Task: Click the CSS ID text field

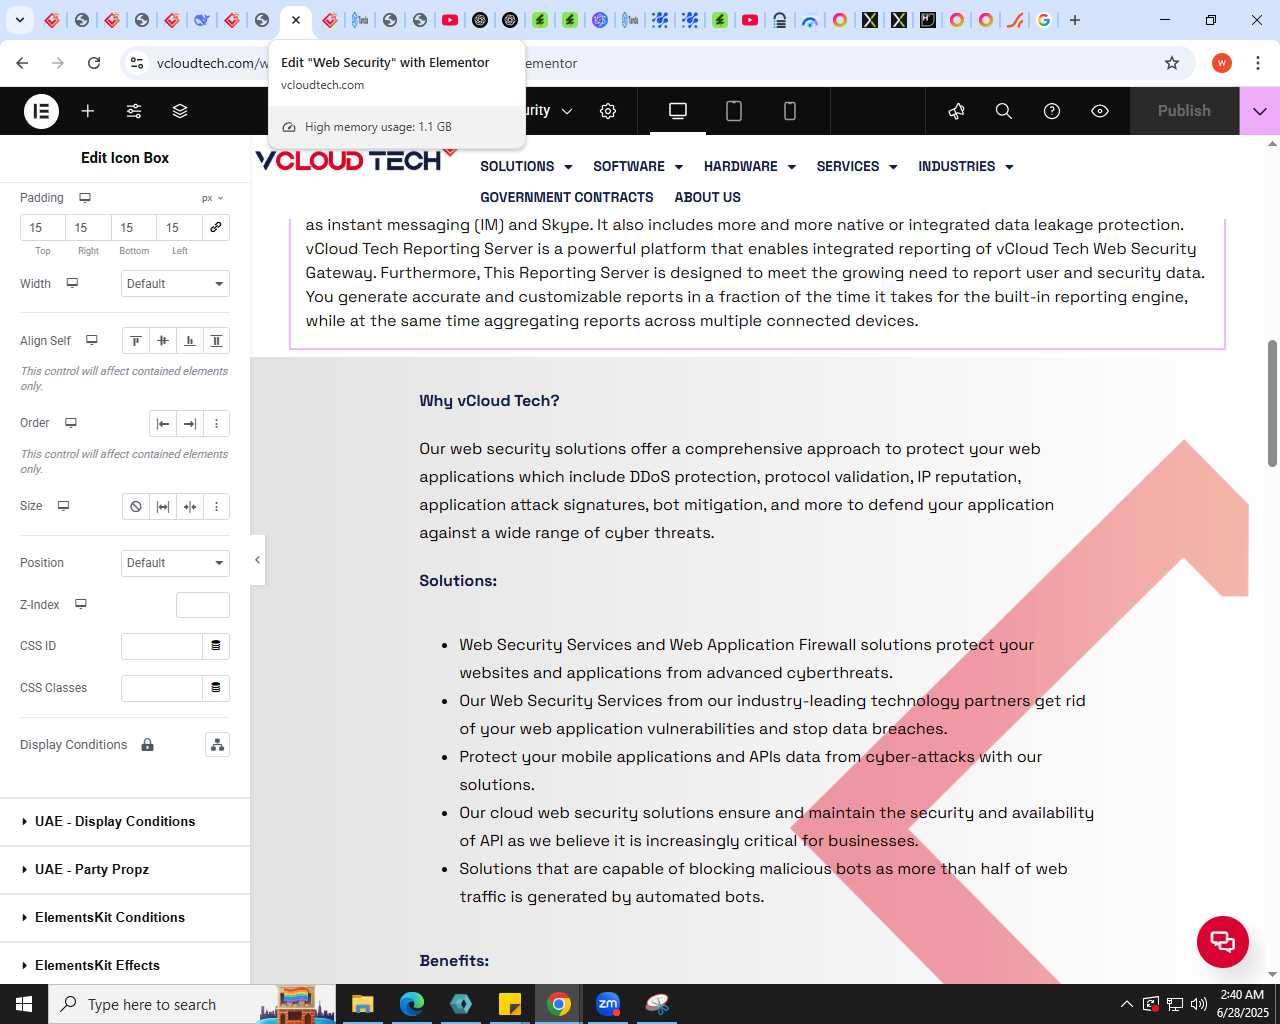Action: click(162, 646)
